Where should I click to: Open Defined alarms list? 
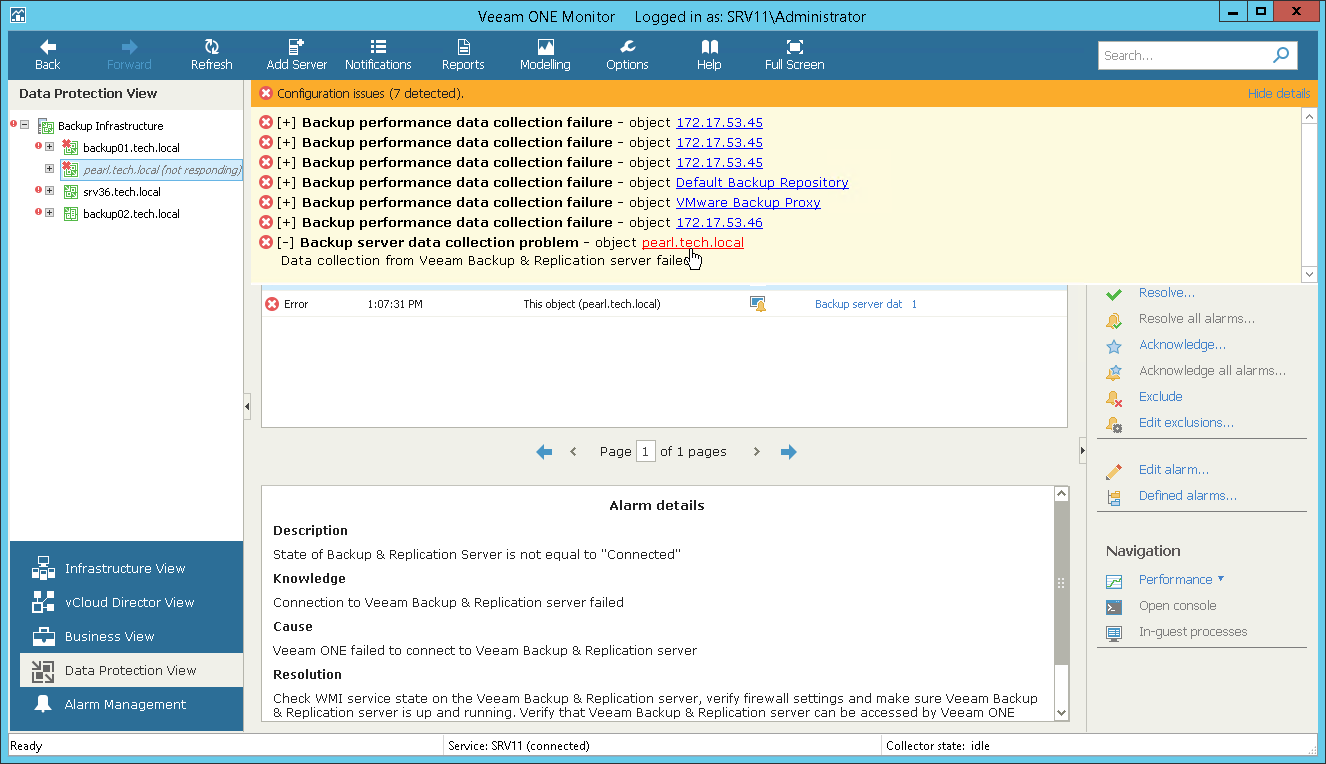[x=1188, y=496]
